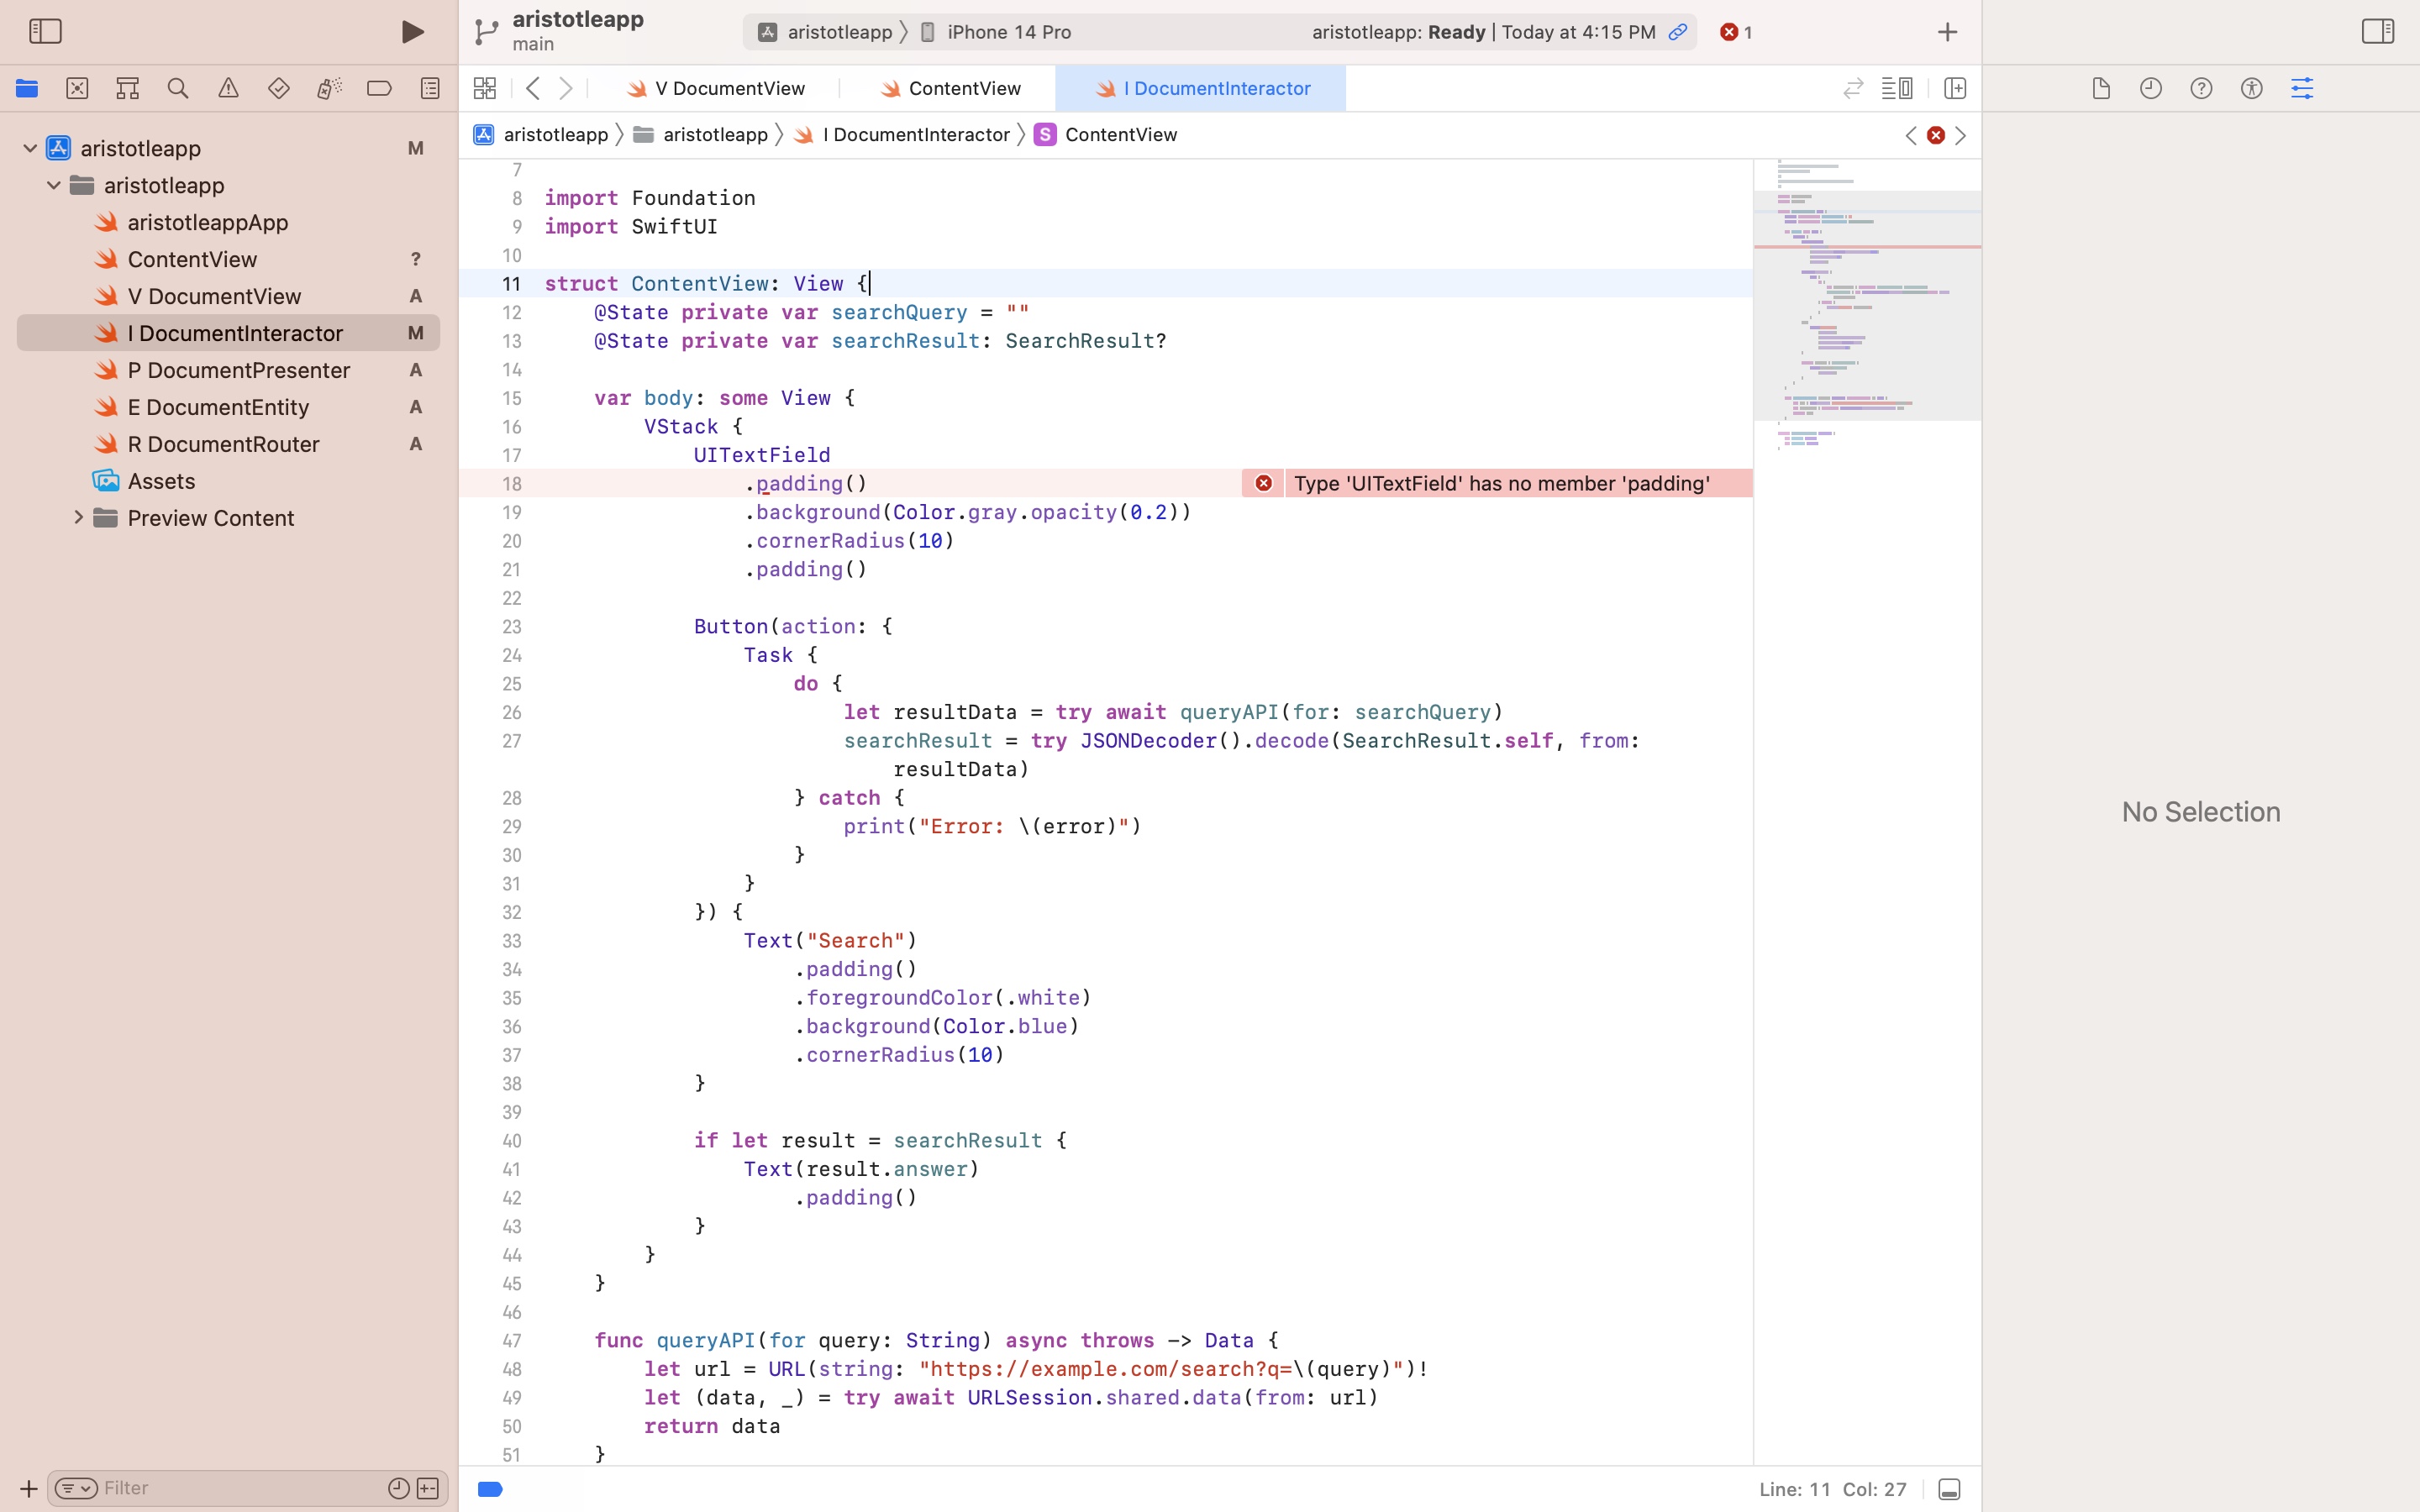Collapse the aristotleapp group folder
The image size is (2420, 1512).
(54, 185)
